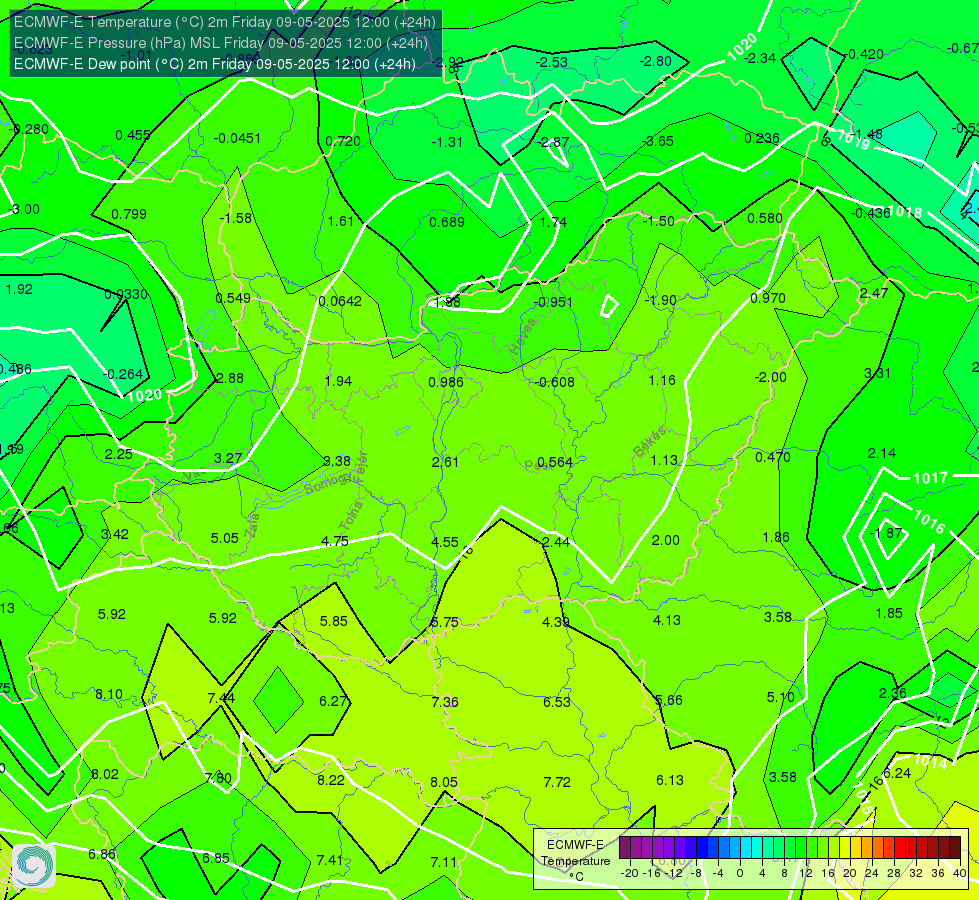
Task: Click the dew point value 0.986
Action: pyautogui.click(x=446, y=382)
